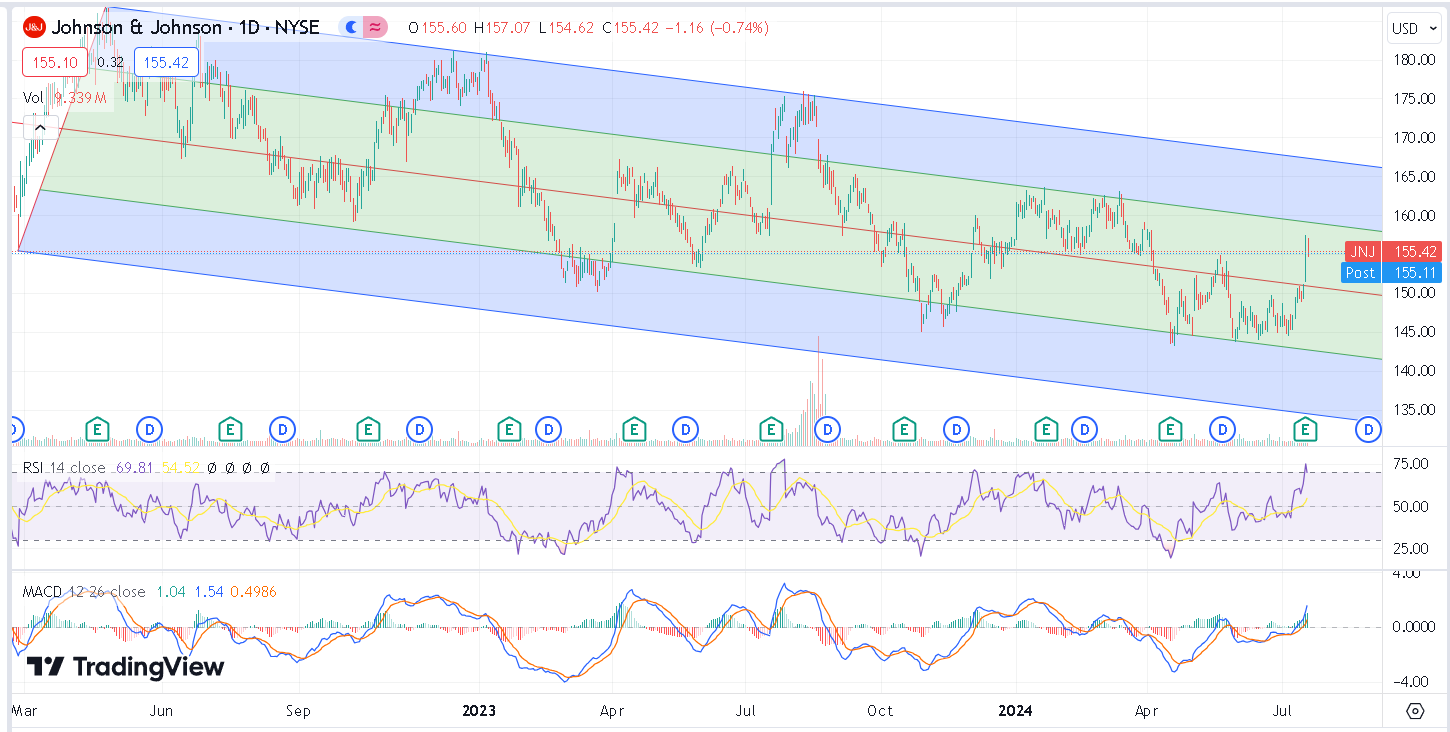Viewport: 1450px width, 732px height.
Task: Click the red 155.10 sell price button
Action: pos(55,62)
